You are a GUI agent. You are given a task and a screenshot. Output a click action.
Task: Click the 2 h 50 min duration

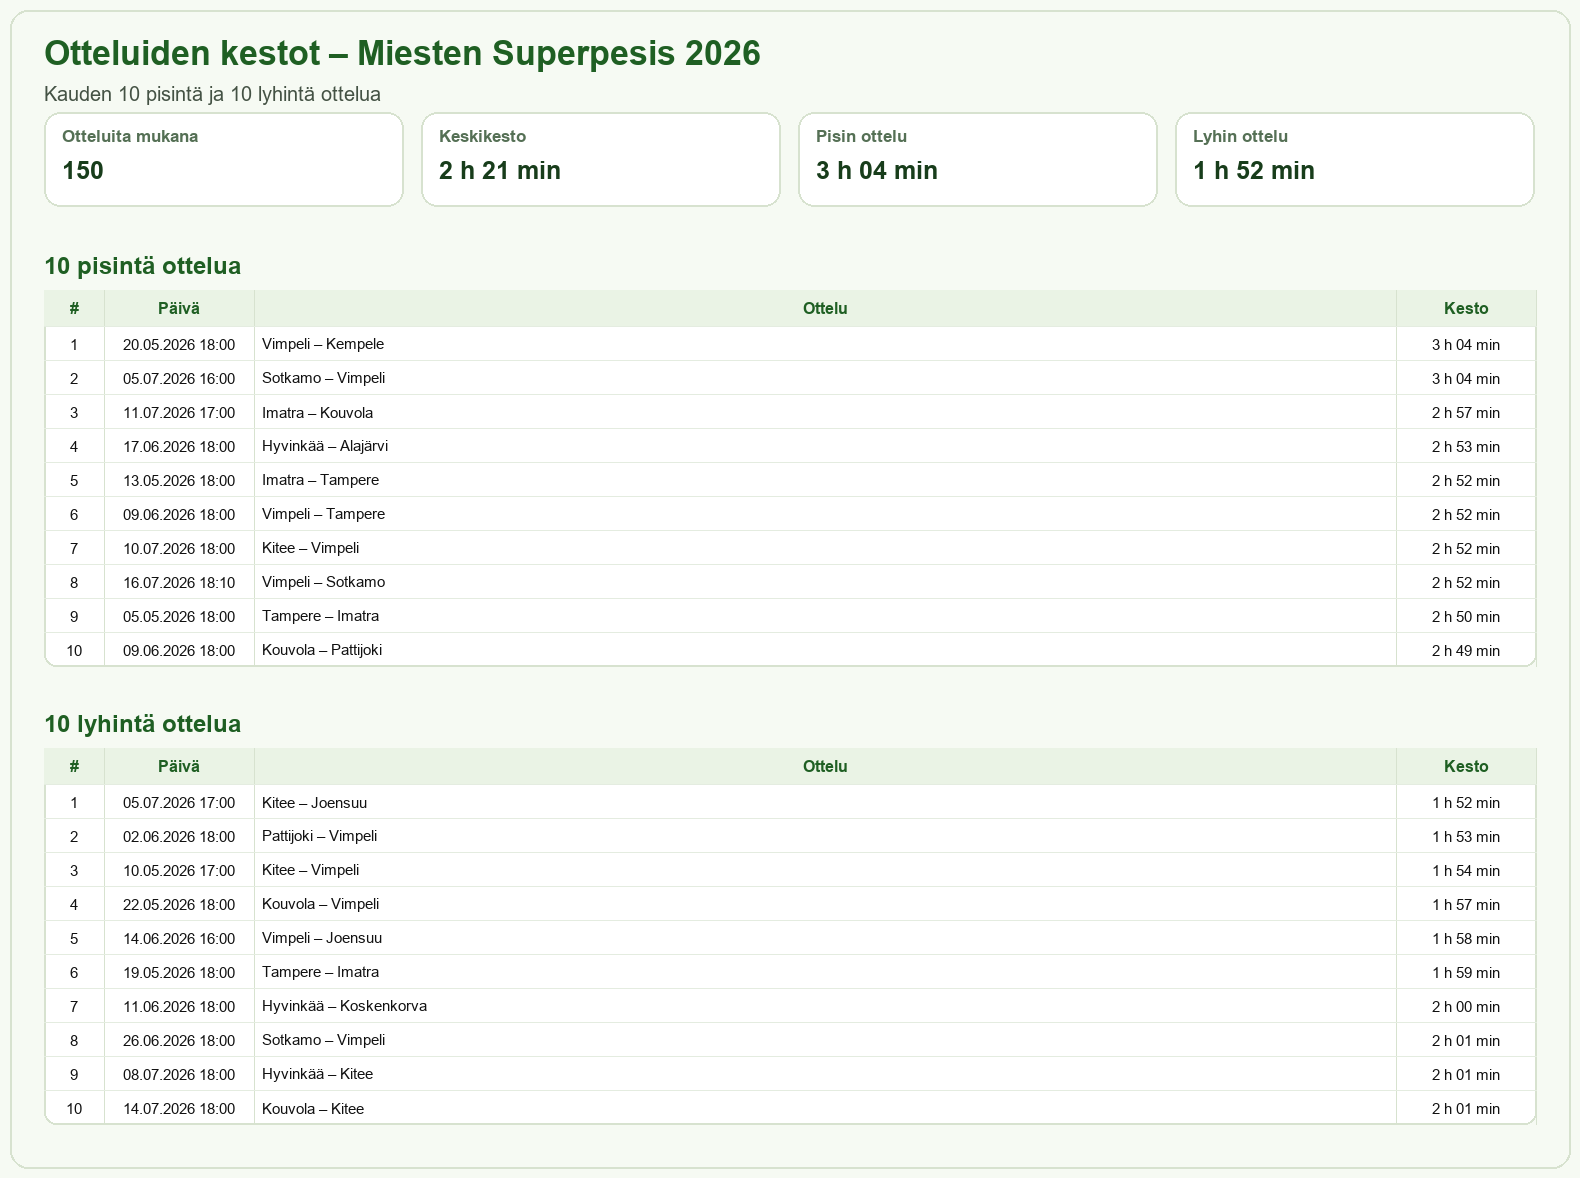coord(1466,616)
